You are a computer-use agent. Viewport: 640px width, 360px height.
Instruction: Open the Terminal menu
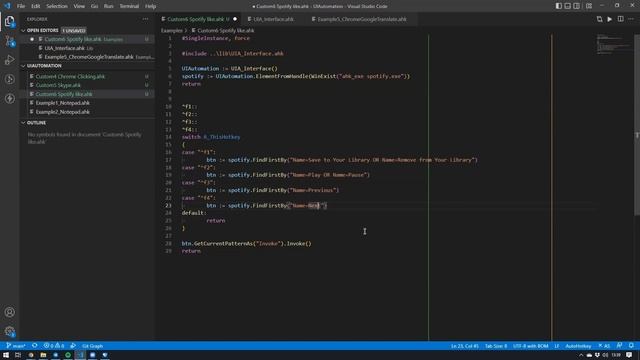tap(129, 6)
